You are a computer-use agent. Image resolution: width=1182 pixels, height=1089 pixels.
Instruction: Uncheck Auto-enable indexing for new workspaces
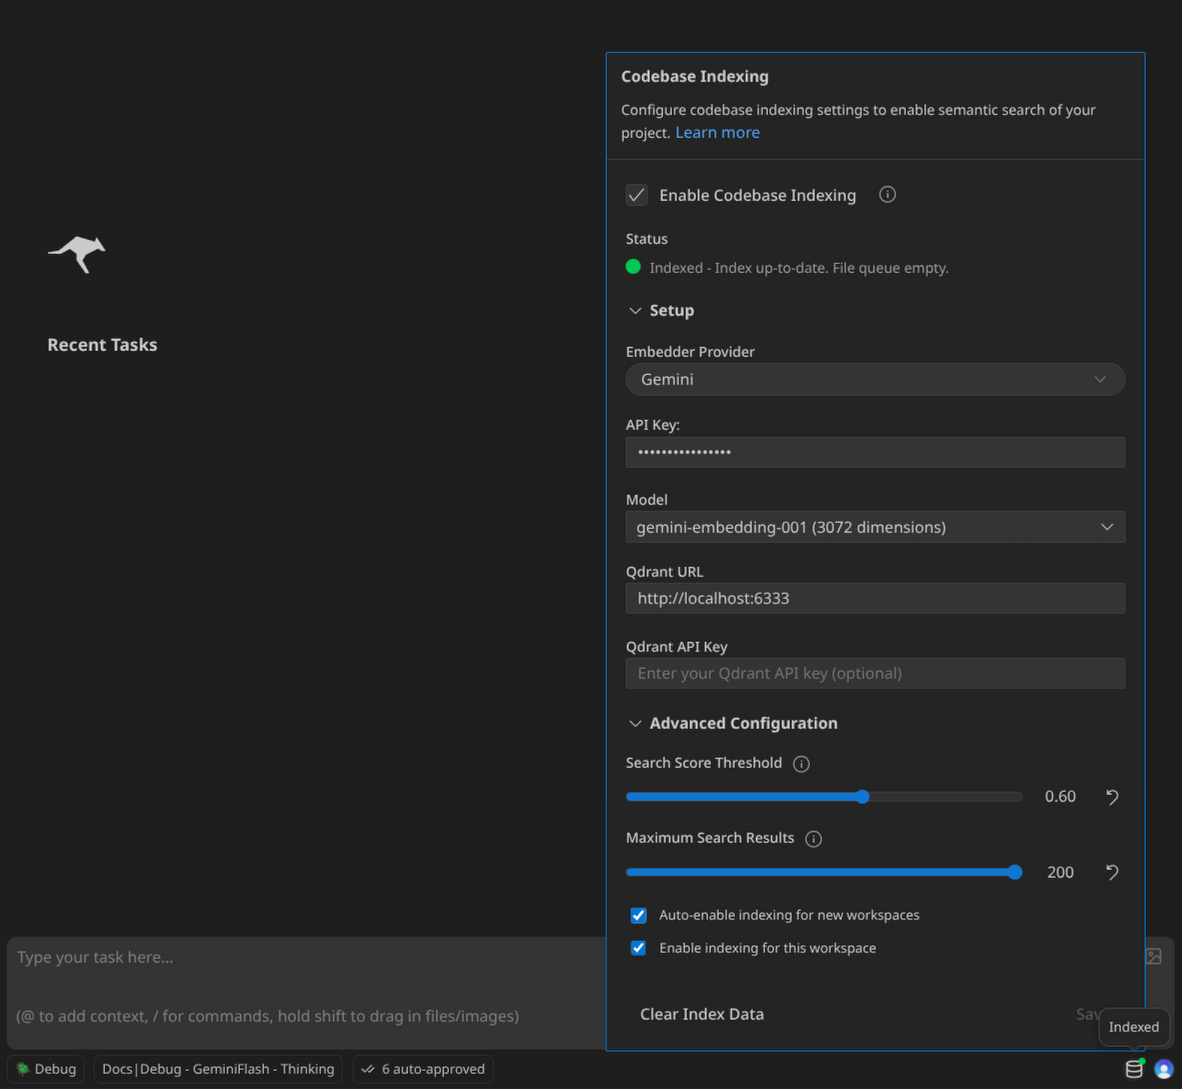point(638,915)
